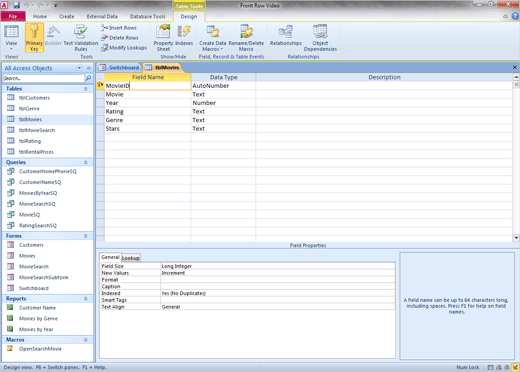Select the Design ribbon tab
The image size is (520, 372).
point(189,16)
